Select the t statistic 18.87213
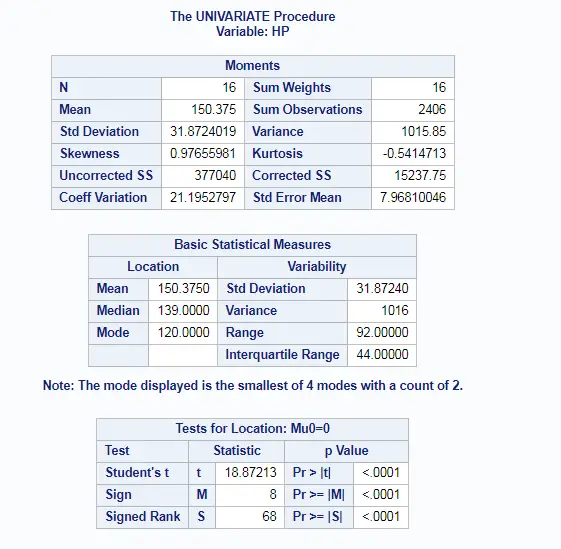This screenshot has width=561, height=549. coord(251,473)
